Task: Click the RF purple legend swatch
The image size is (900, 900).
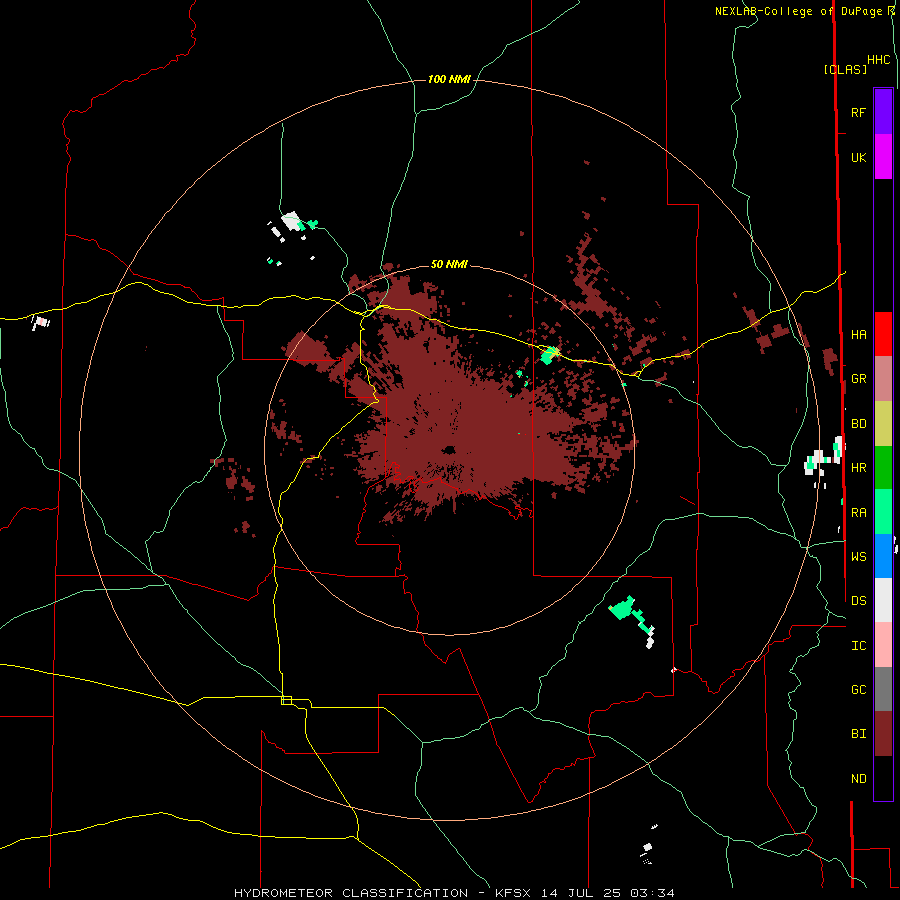Action: (x=883, y=112)
